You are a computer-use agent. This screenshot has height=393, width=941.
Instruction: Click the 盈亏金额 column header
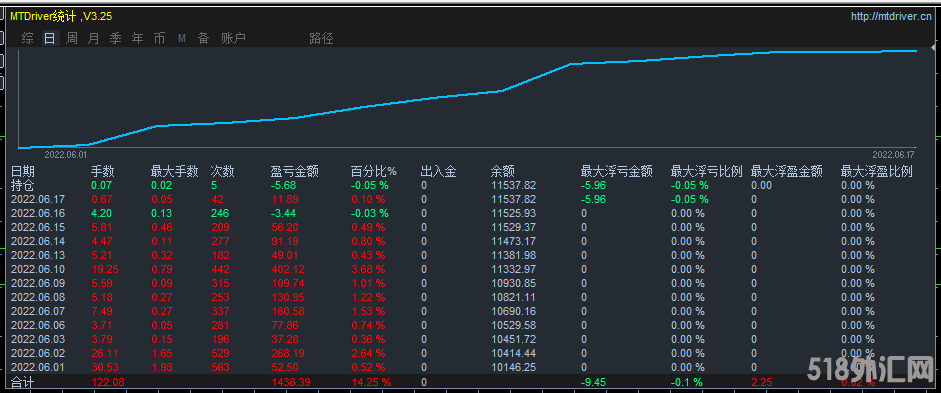295,172
